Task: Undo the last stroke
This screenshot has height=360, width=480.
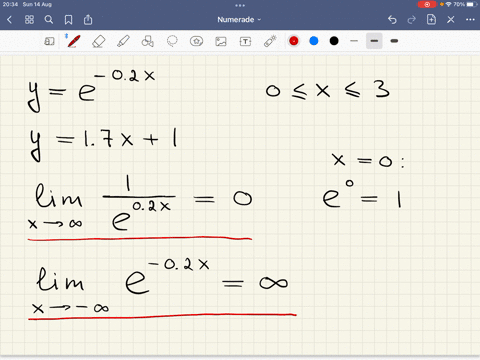Action: click(x=392, y=20)
